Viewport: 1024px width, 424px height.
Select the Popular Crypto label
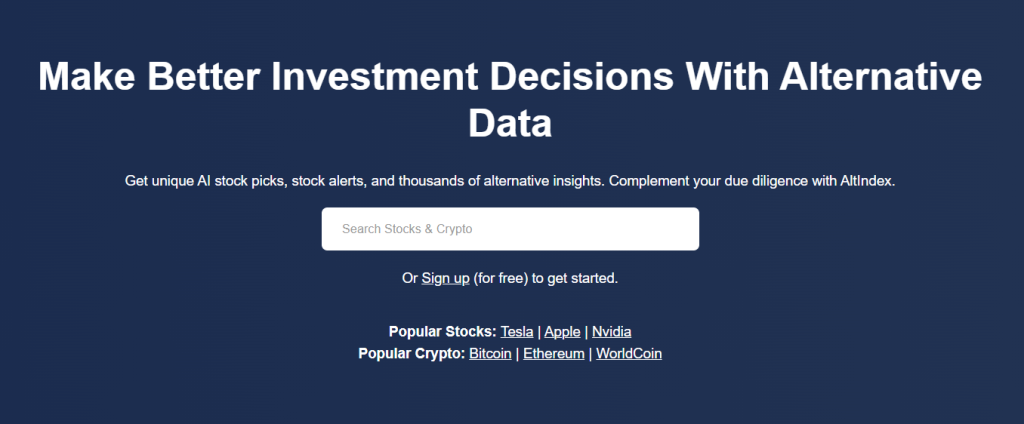(412, 354)
